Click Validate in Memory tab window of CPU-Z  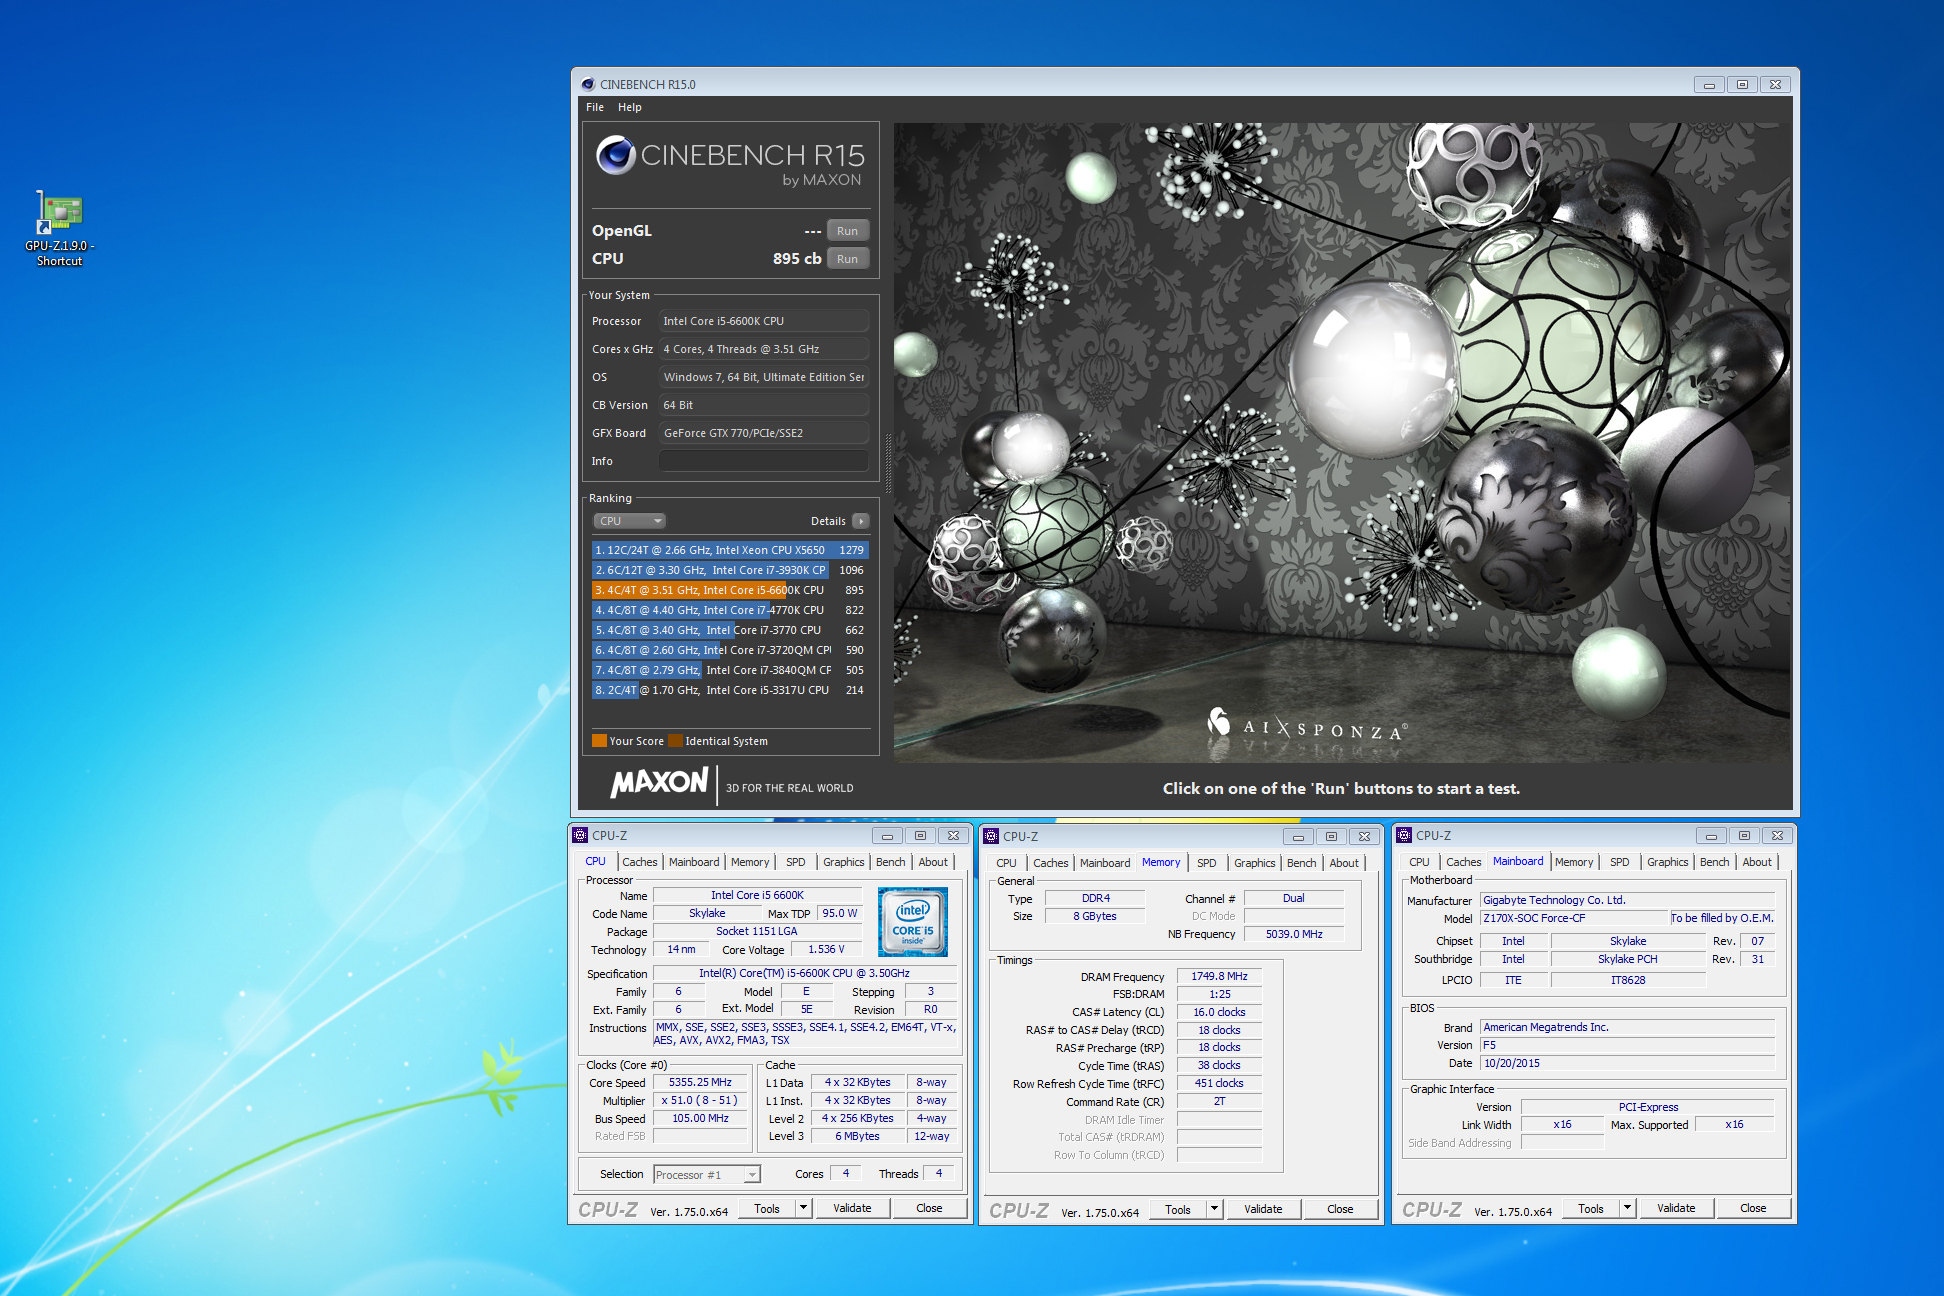pos(1263,1209)
